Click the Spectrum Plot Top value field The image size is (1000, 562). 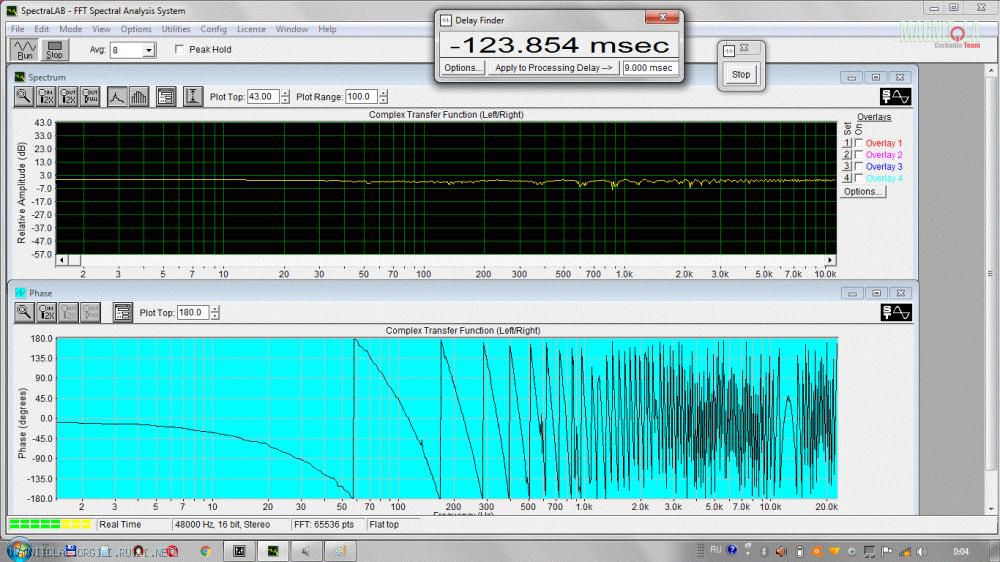(263, 97)
